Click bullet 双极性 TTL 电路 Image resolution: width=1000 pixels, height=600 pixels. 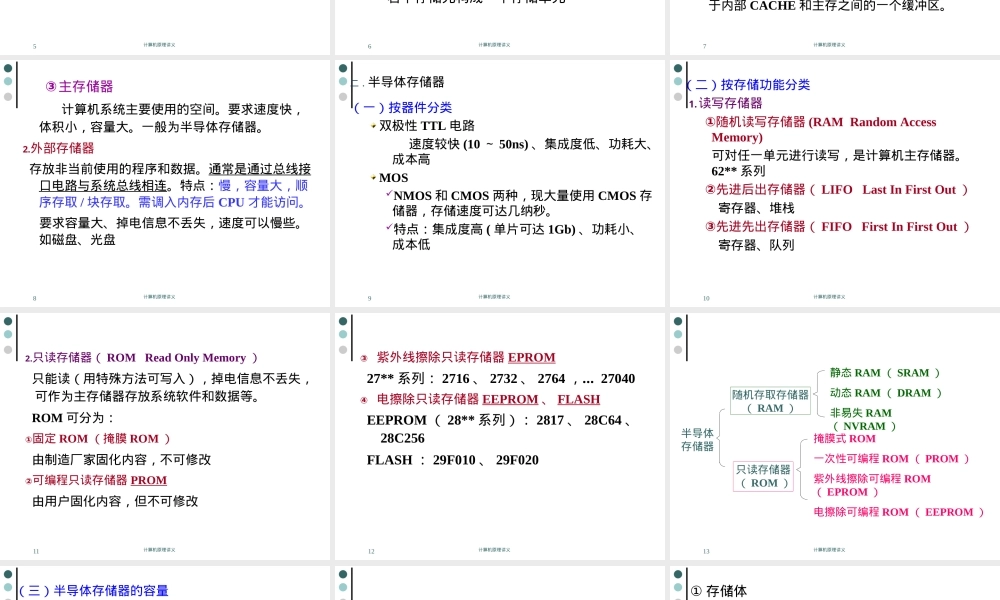pos(427,126)
